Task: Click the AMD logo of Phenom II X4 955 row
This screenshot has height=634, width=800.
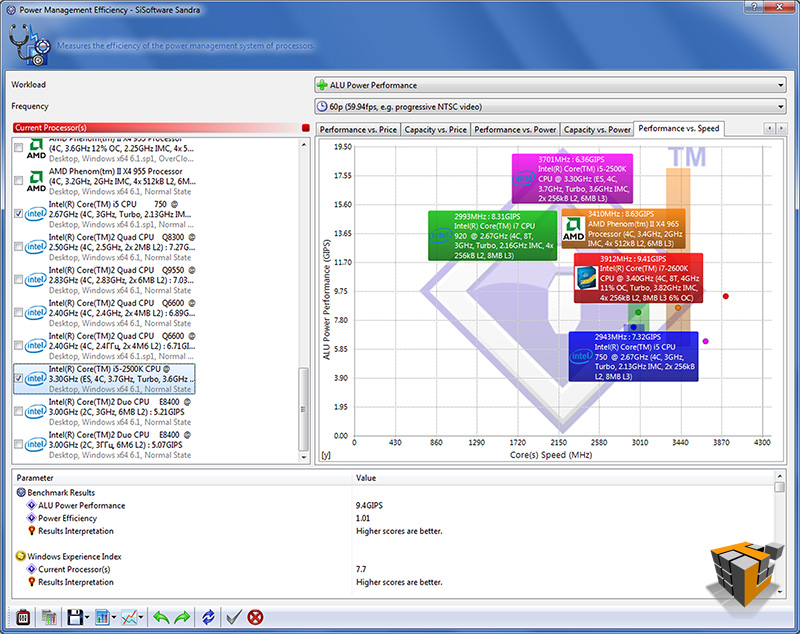Action: coord(36,181)
